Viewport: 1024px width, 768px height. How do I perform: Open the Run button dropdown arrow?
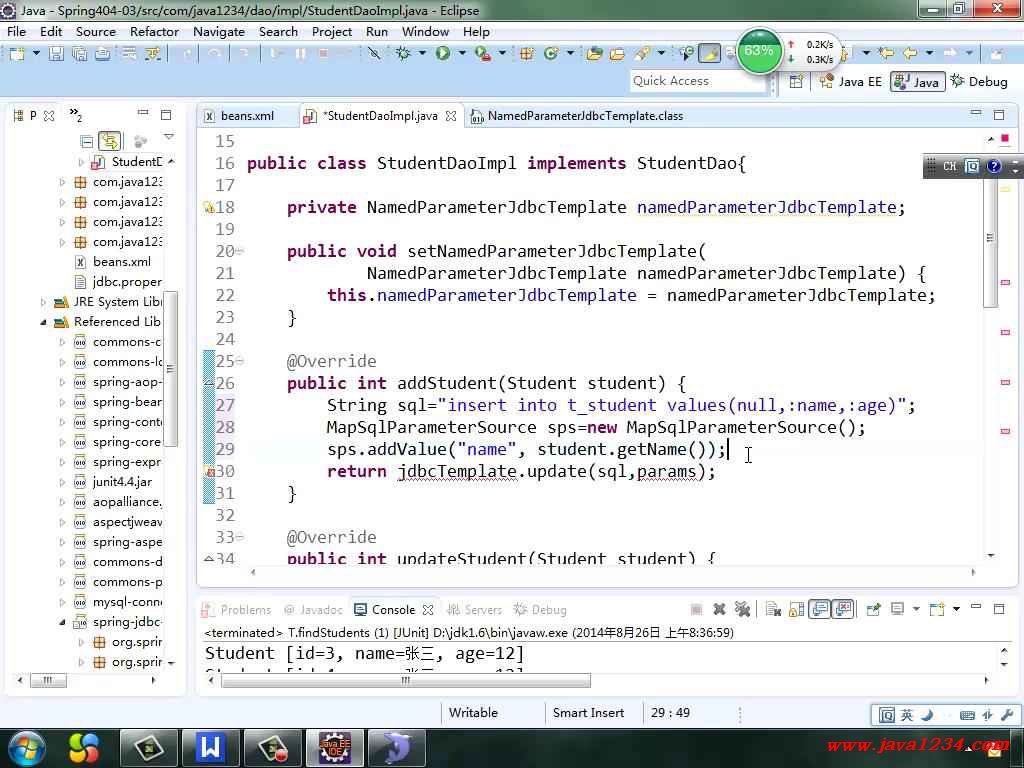tap(462, 53)
